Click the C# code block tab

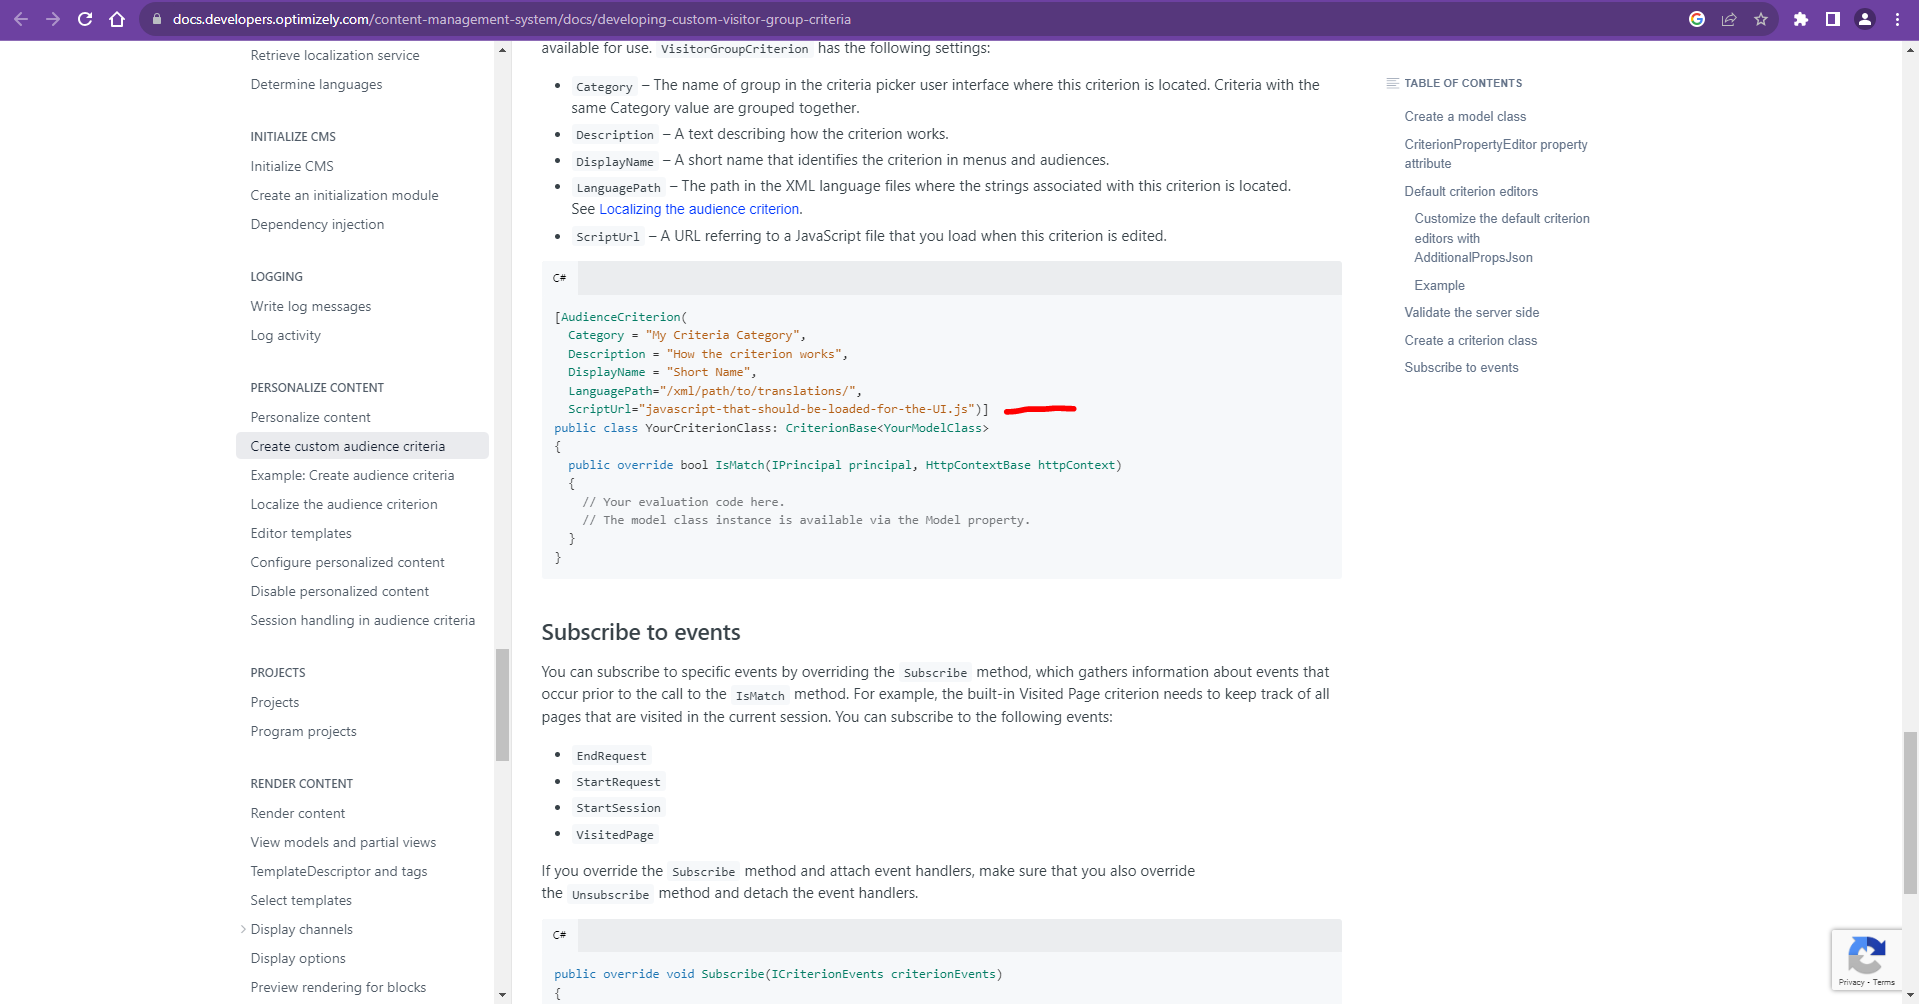(x=560, y=278)
